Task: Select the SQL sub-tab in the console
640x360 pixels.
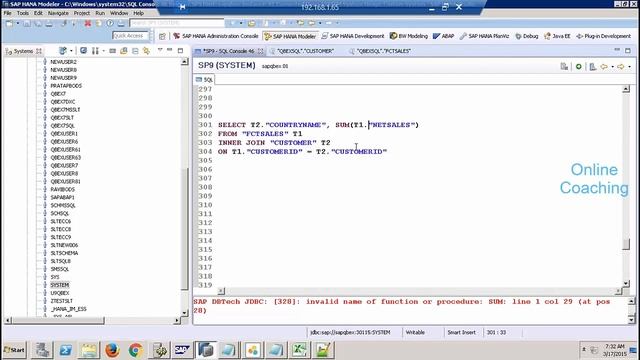Action: 204,80
